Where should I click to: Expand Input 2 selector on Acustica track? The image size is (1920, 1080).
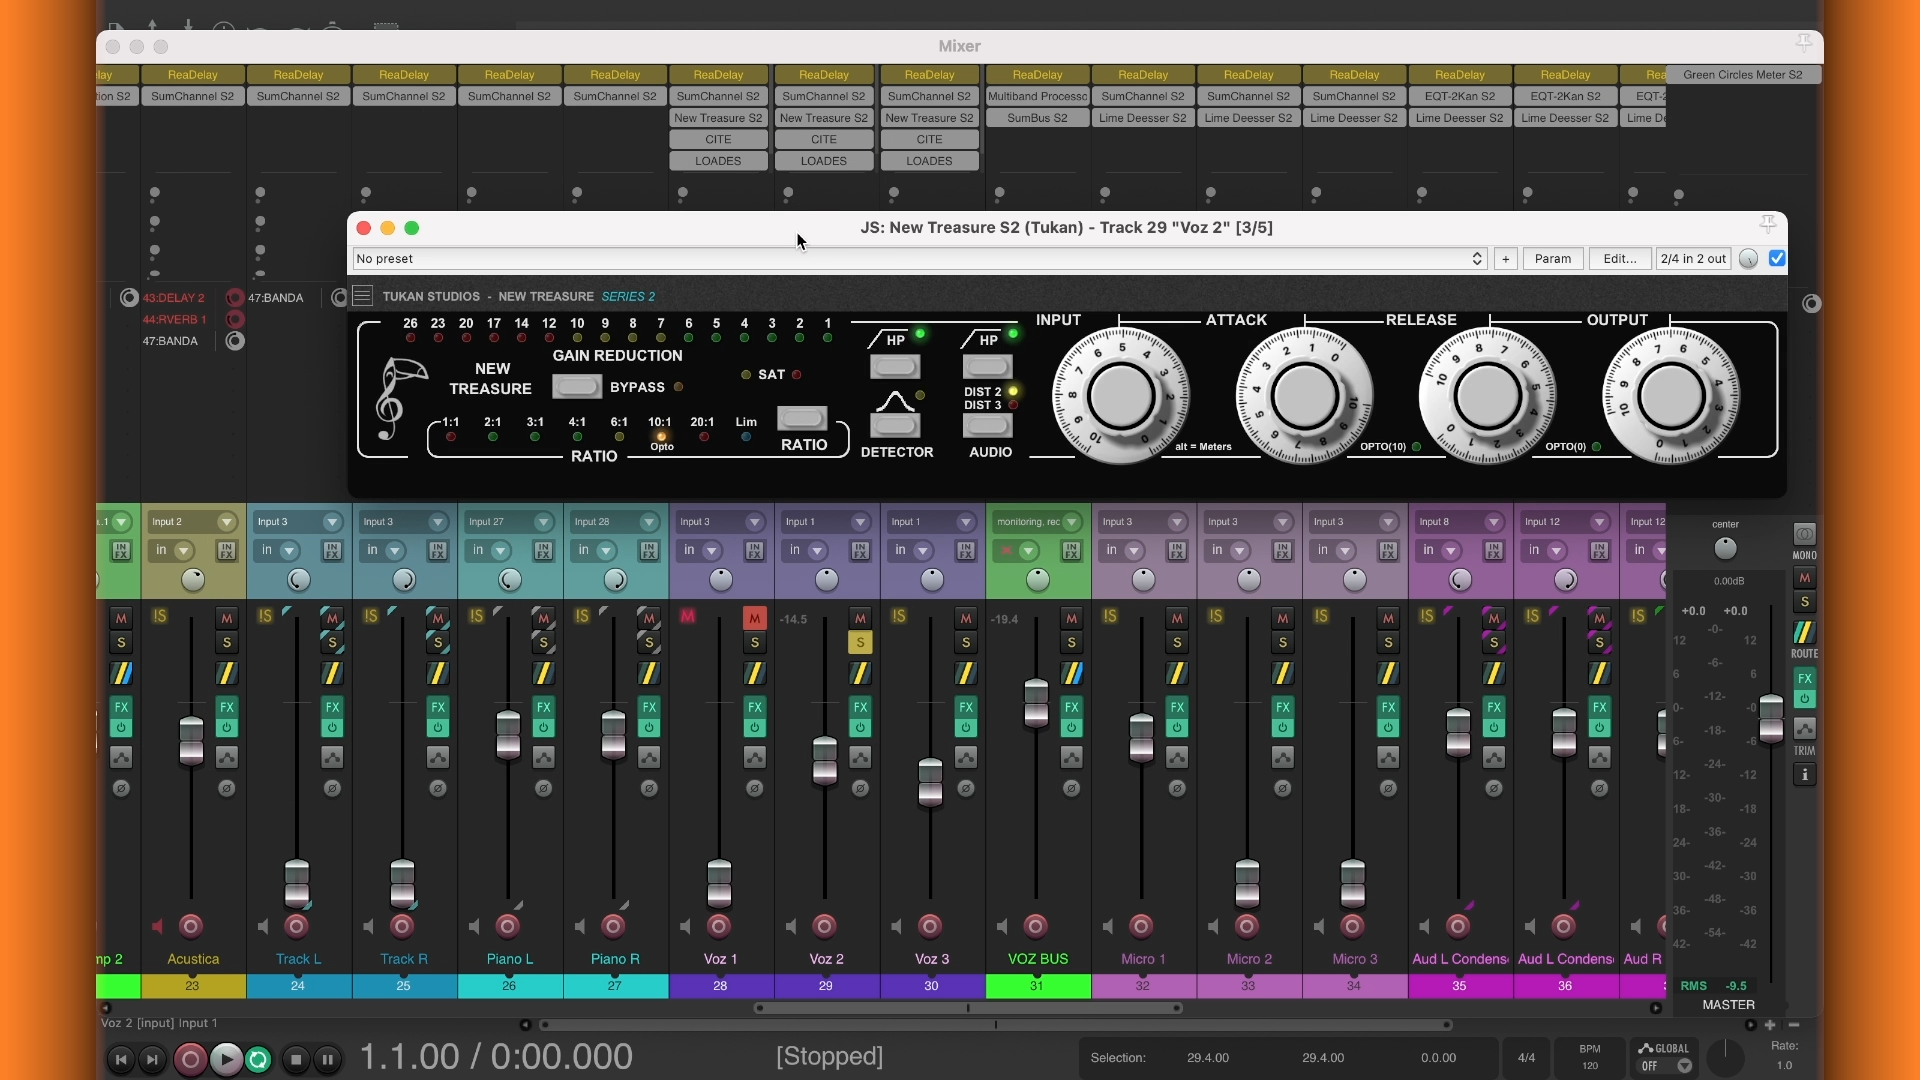tap(226, 522)
